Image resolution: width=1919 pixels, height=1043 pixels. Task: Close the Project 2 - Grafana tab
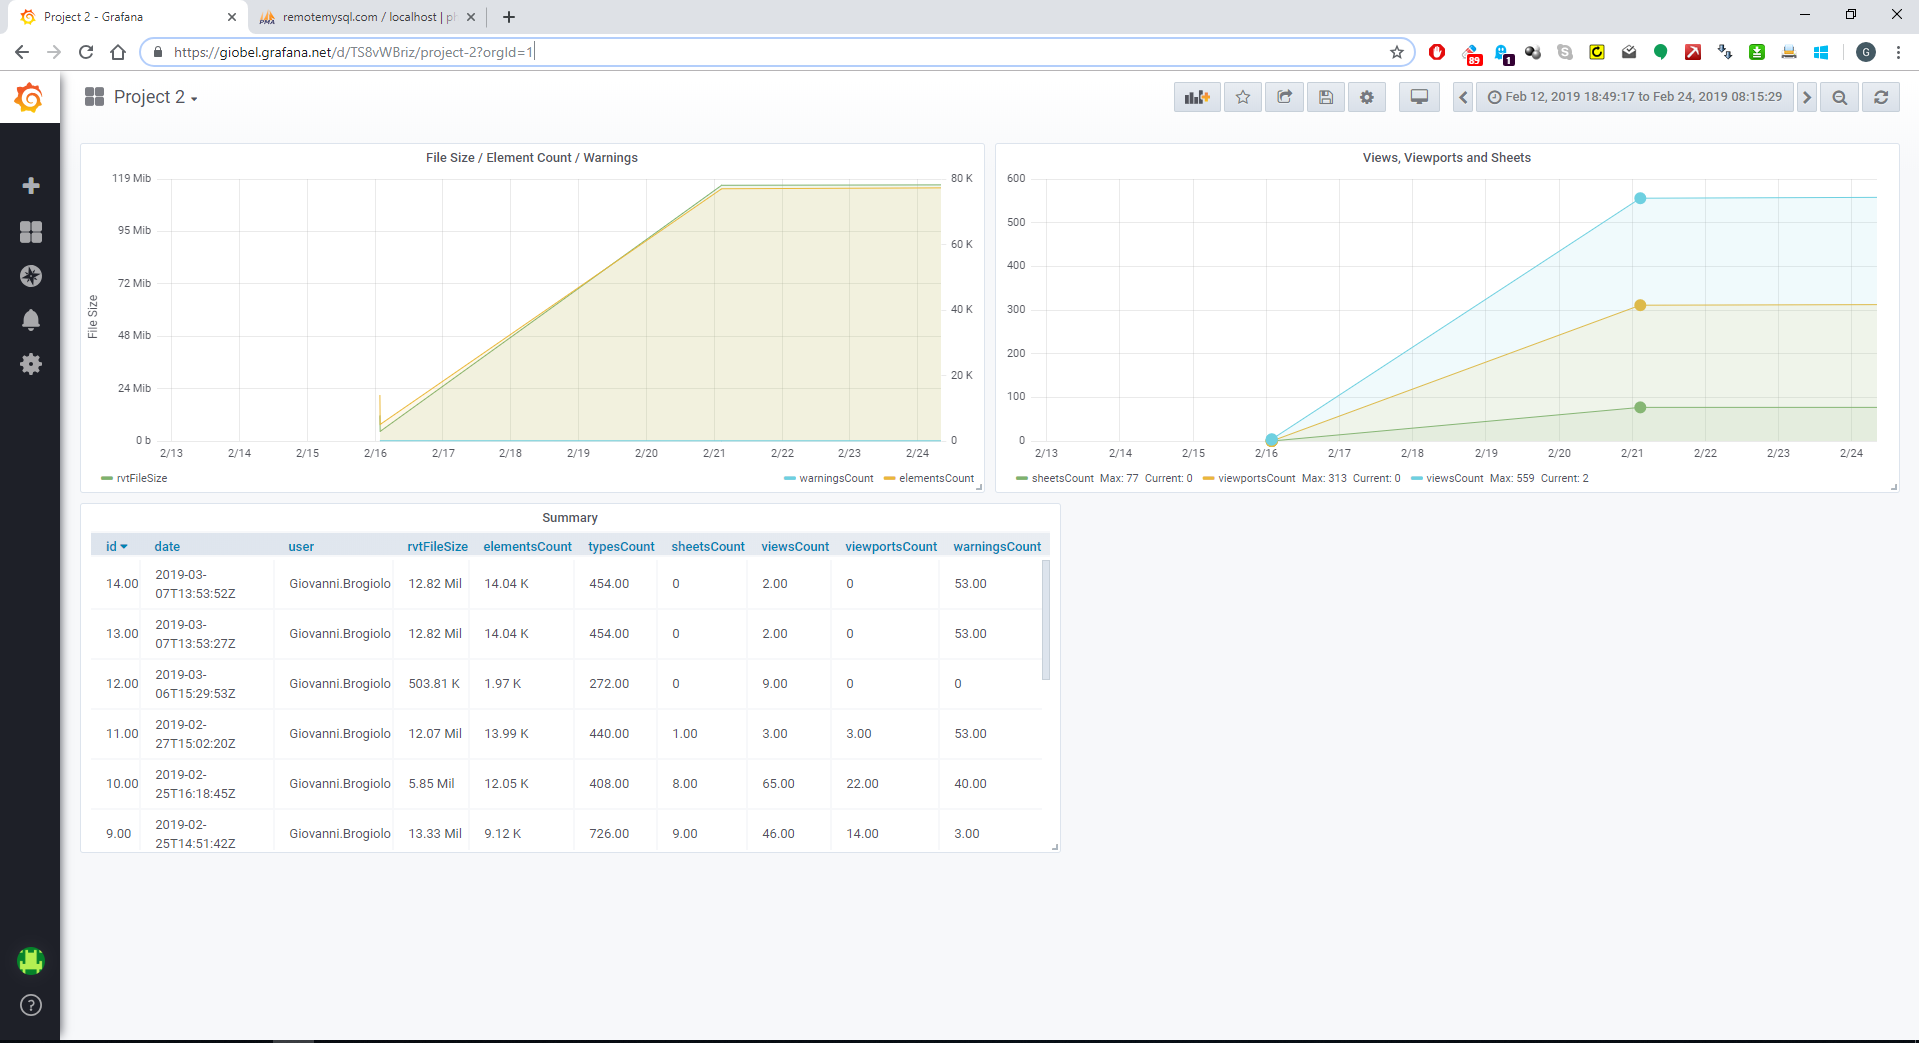(x=231, y=17)
